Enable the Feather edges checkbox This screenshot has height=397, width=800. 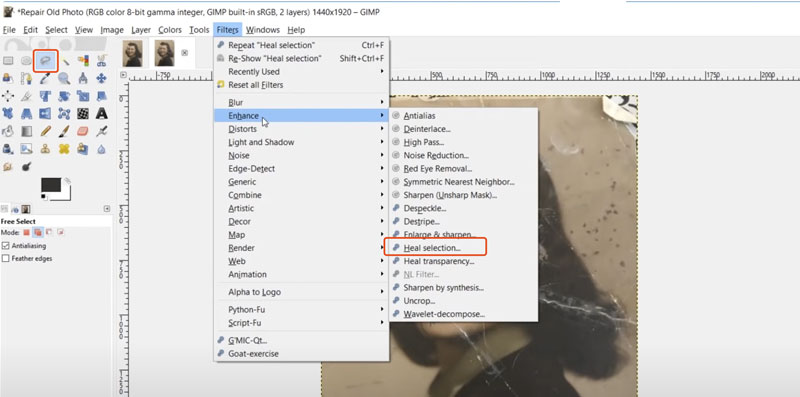coord(6,259)
